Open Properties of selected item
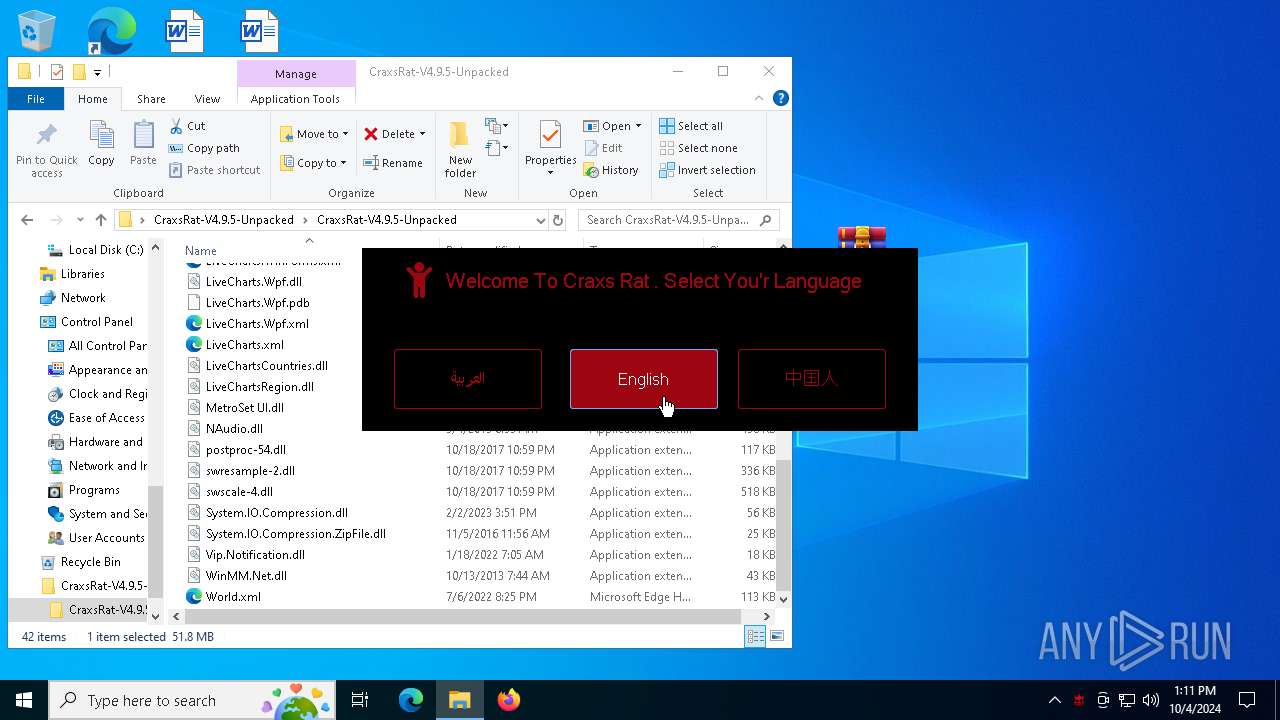 pyautogui.click(x=550, y=150)
